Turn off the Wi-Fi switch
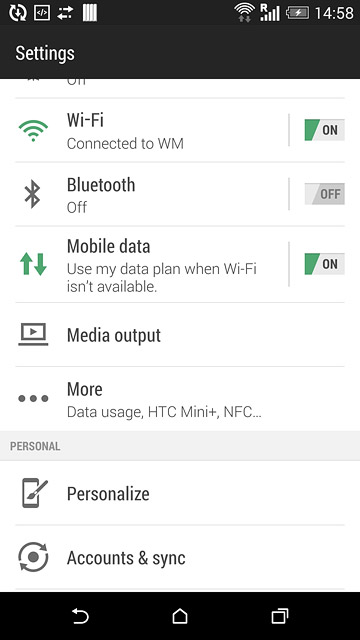 (x=324, y=130)
